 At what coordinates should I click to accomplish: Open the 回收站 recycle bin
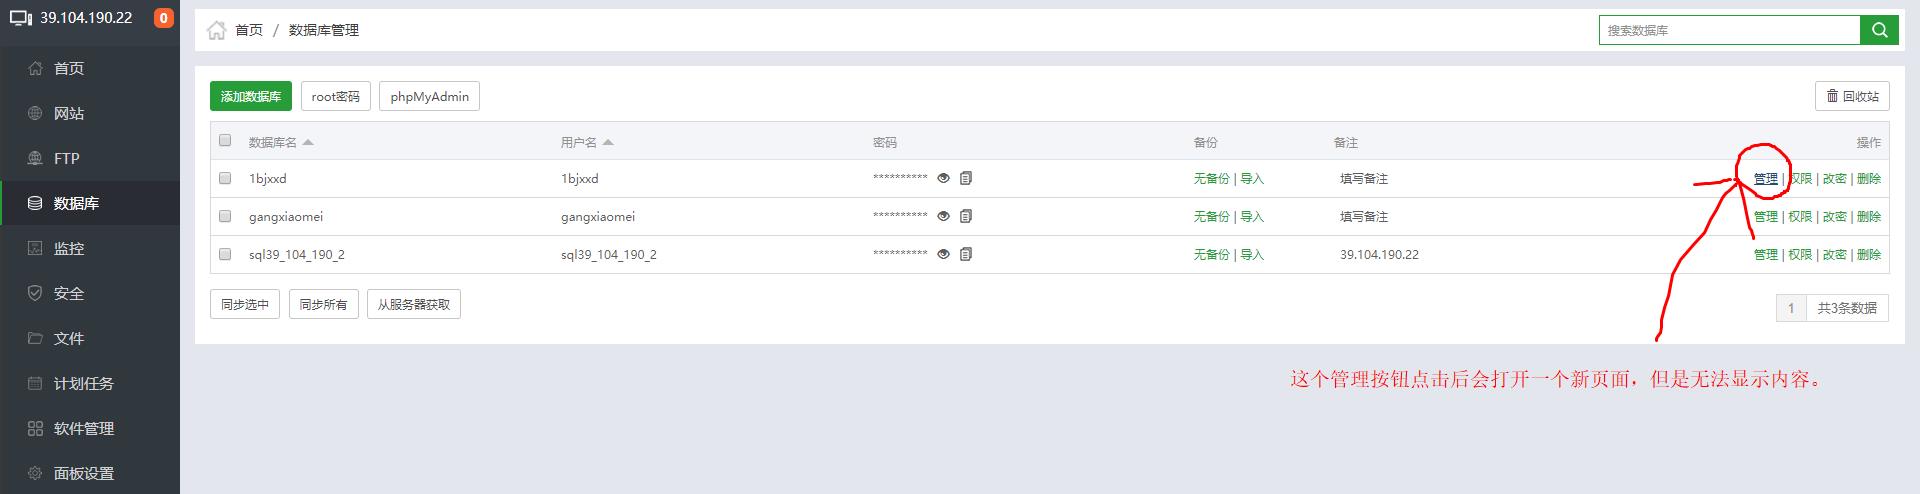tap(1852, 96)
